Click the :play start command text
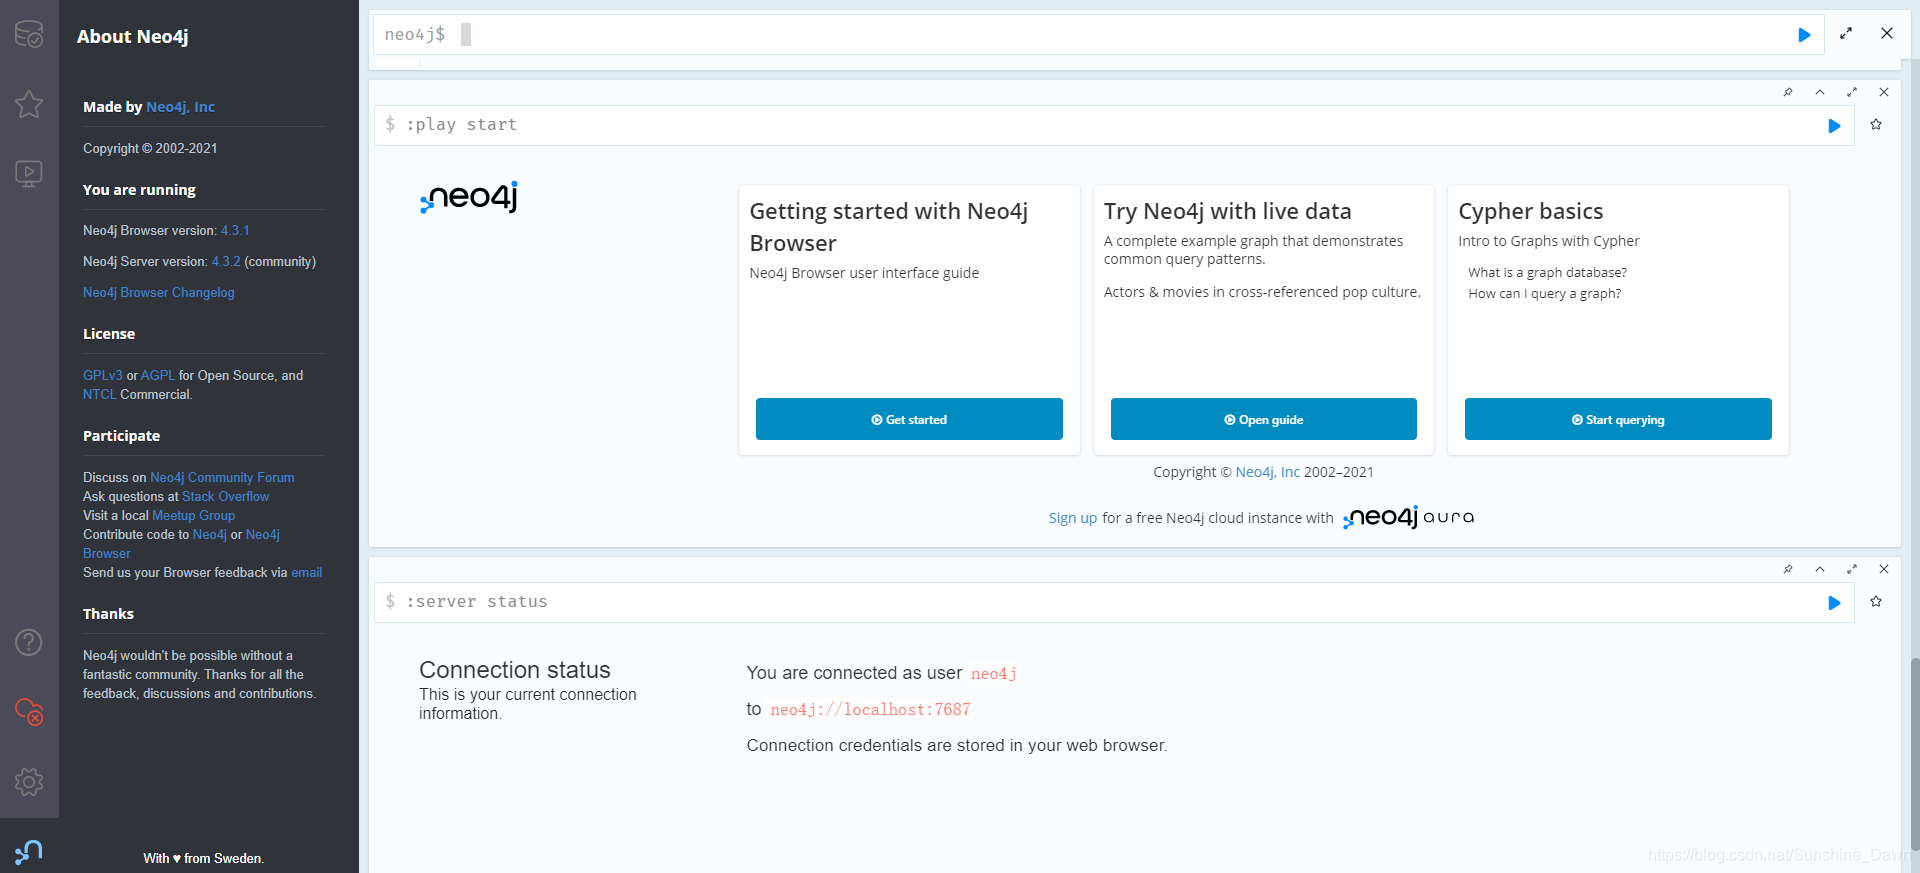This screenshot has height=873, width=1920. pyautogui.click(x=462, y=125)
